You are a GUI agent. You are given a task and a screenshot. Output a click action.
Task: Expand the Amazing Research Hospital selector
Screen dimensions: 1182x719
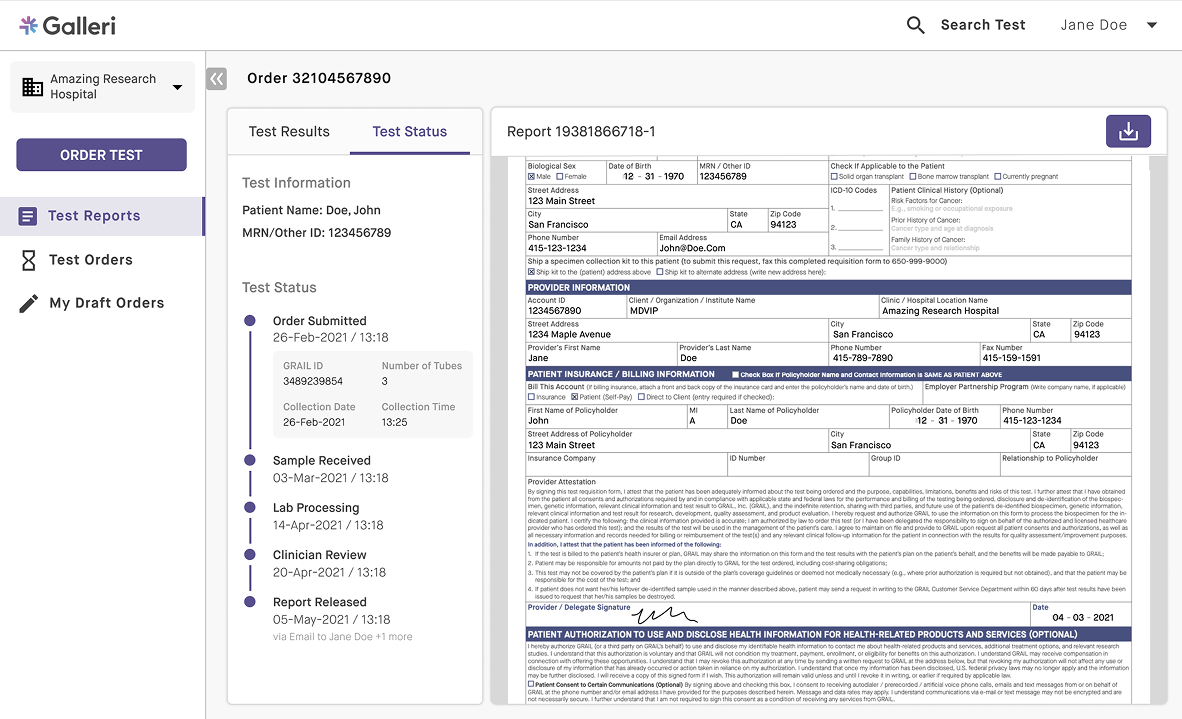click(177, 87)
